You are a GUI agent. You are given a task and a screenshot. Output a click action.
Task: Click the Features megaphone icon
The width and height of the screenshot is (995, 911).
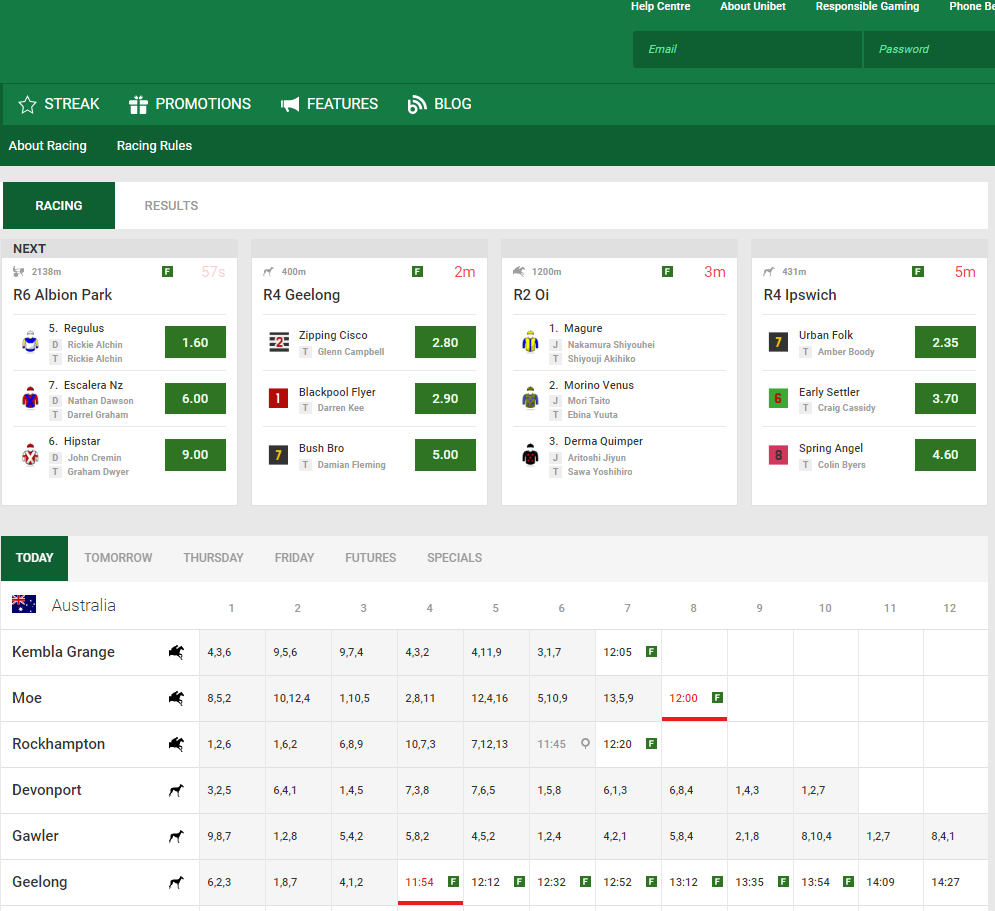coord(290,104)
